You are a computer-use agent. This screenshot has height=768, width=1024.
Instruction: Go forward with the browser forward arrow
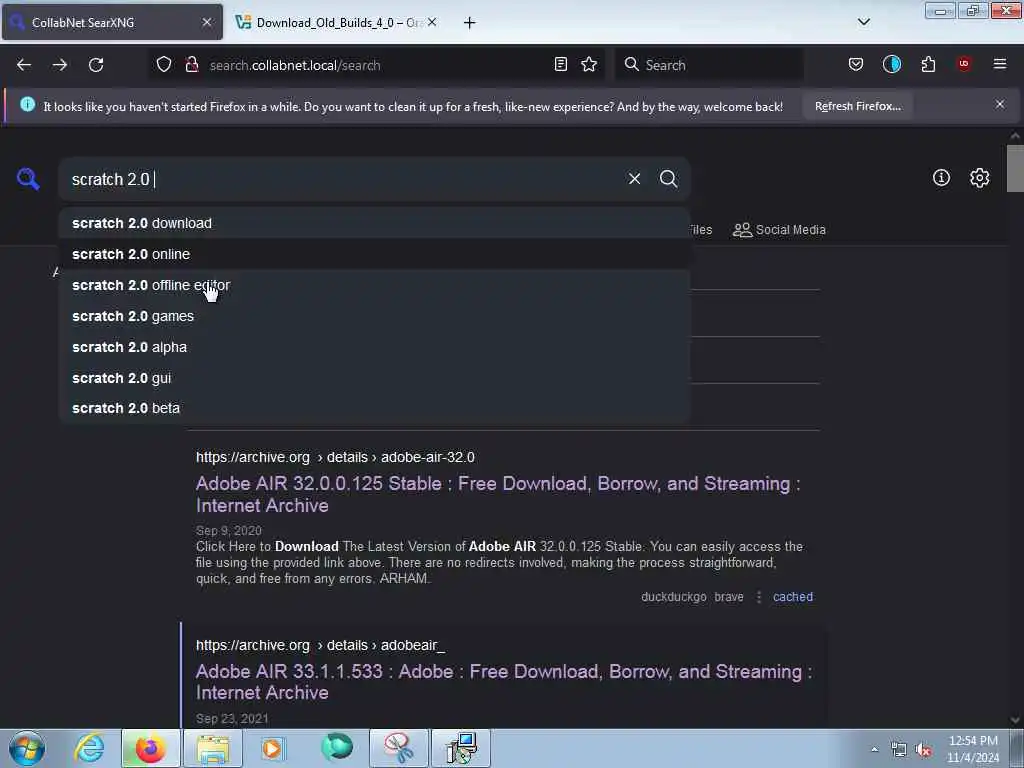[60, 65]
